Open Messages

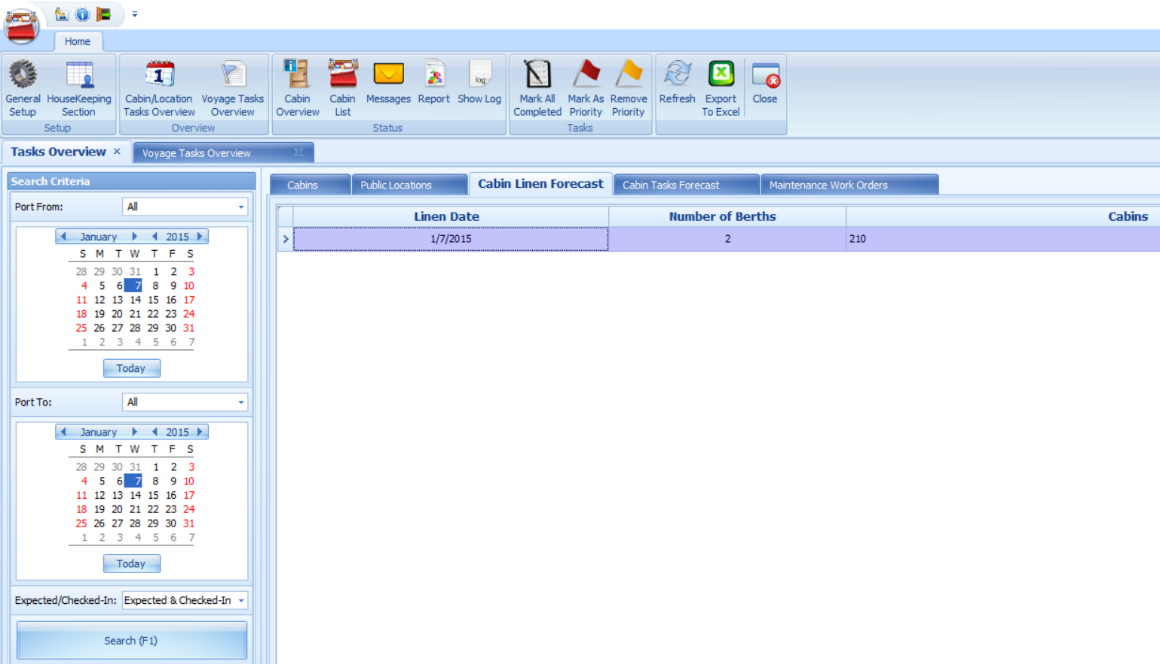388,88
